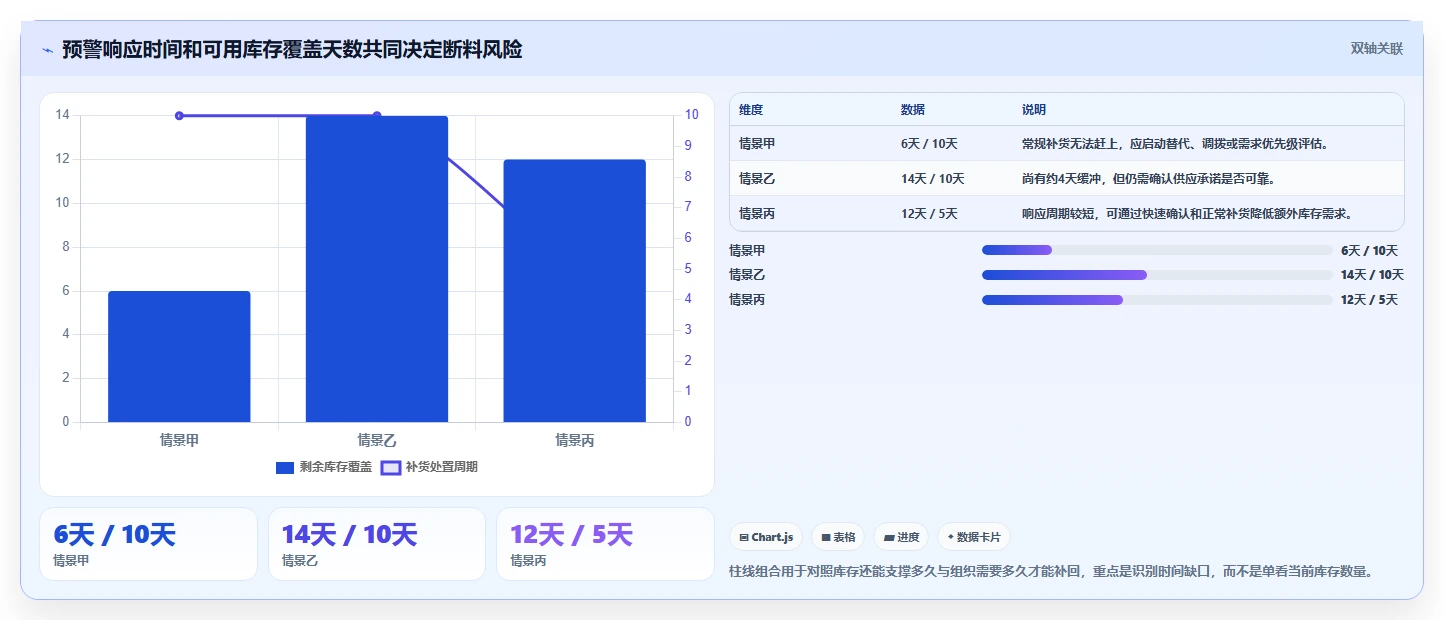Toggle 补货处置周期 legend item
This screenshot has height=620, width=1444.
click(429, 467)
